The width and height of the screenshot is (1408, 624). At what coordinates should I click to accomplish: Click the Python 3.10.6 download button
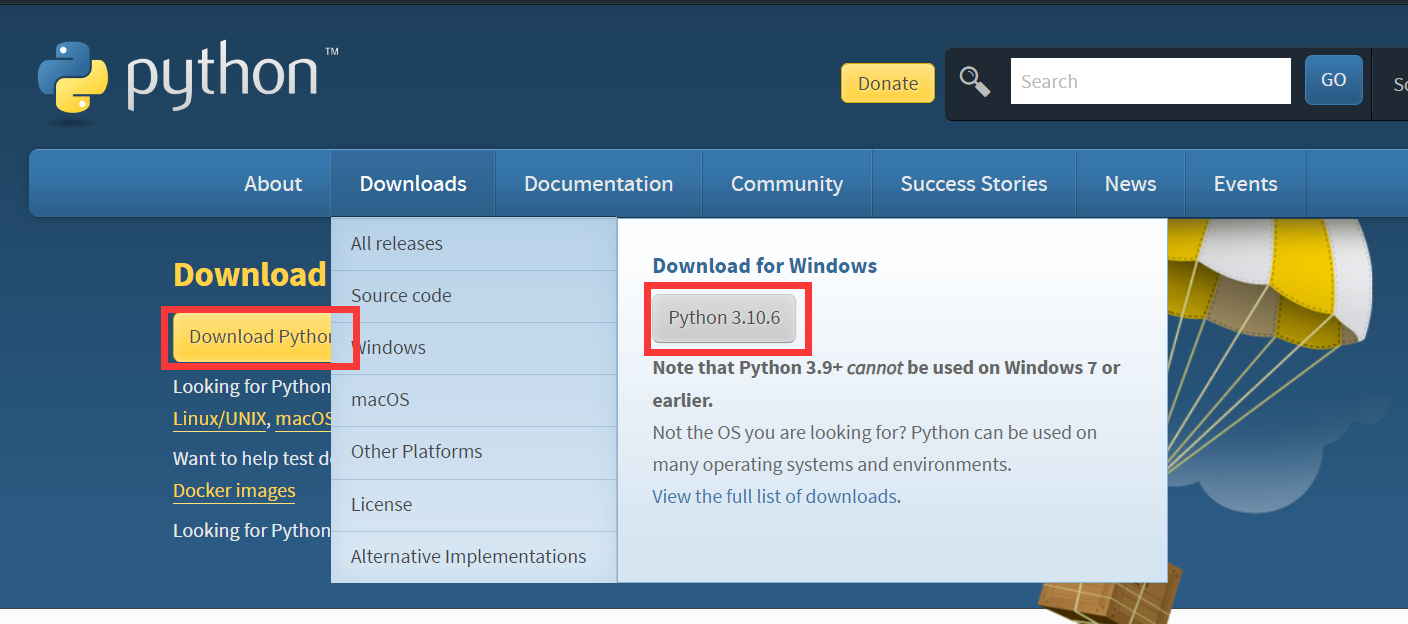(x=724, y=318)
